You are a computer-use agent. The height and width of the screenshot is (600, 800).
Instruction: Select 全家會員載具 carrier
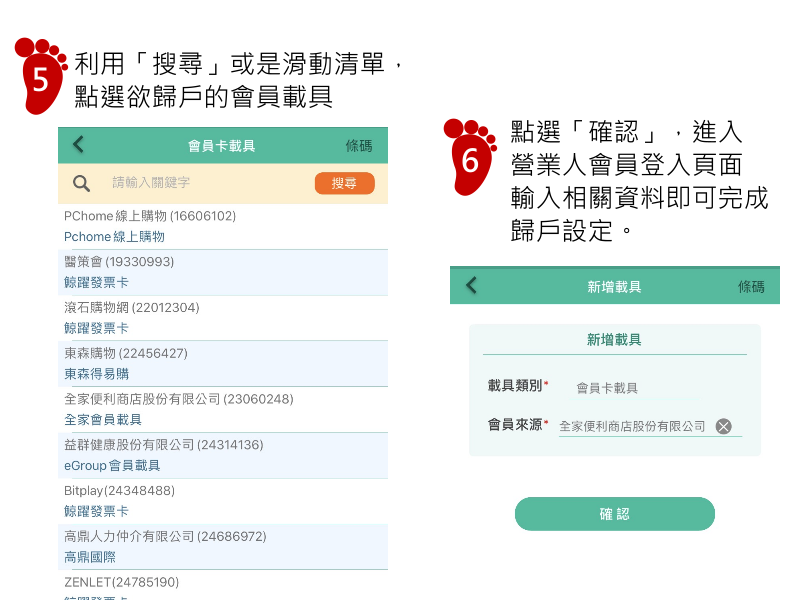(x=103, y=420)
